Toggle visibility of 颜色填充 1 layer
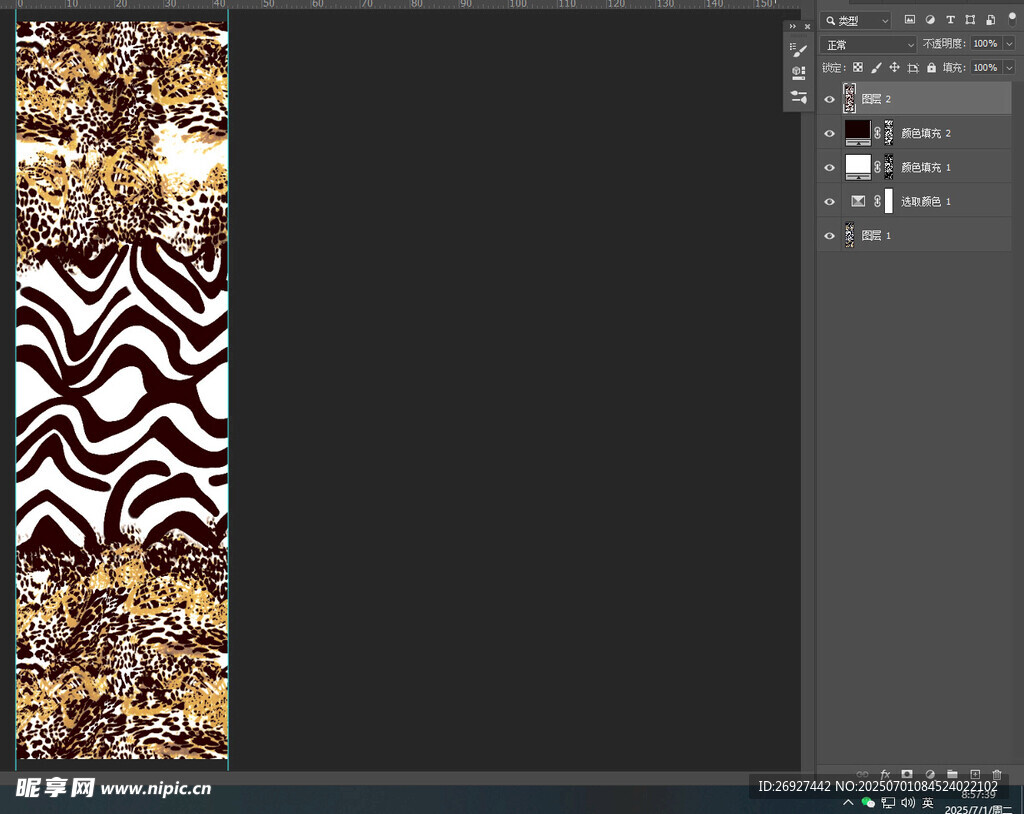Image resolution: width=1024 pixels, height=814 pixels. click(829, 167)
